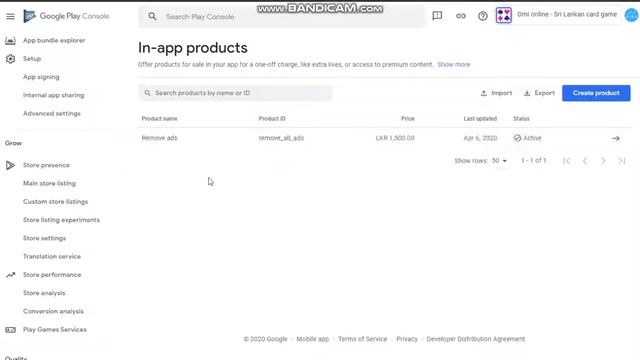
Task: Click the Show more link
Action: pyautogui.click(x=453, y=64)
